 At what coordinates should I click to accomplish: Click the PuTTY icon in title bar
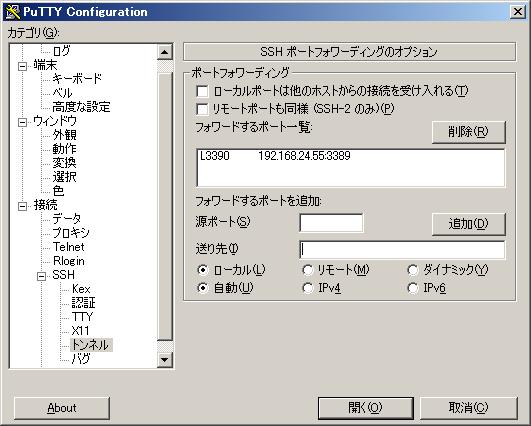click(x=12, y=12)
